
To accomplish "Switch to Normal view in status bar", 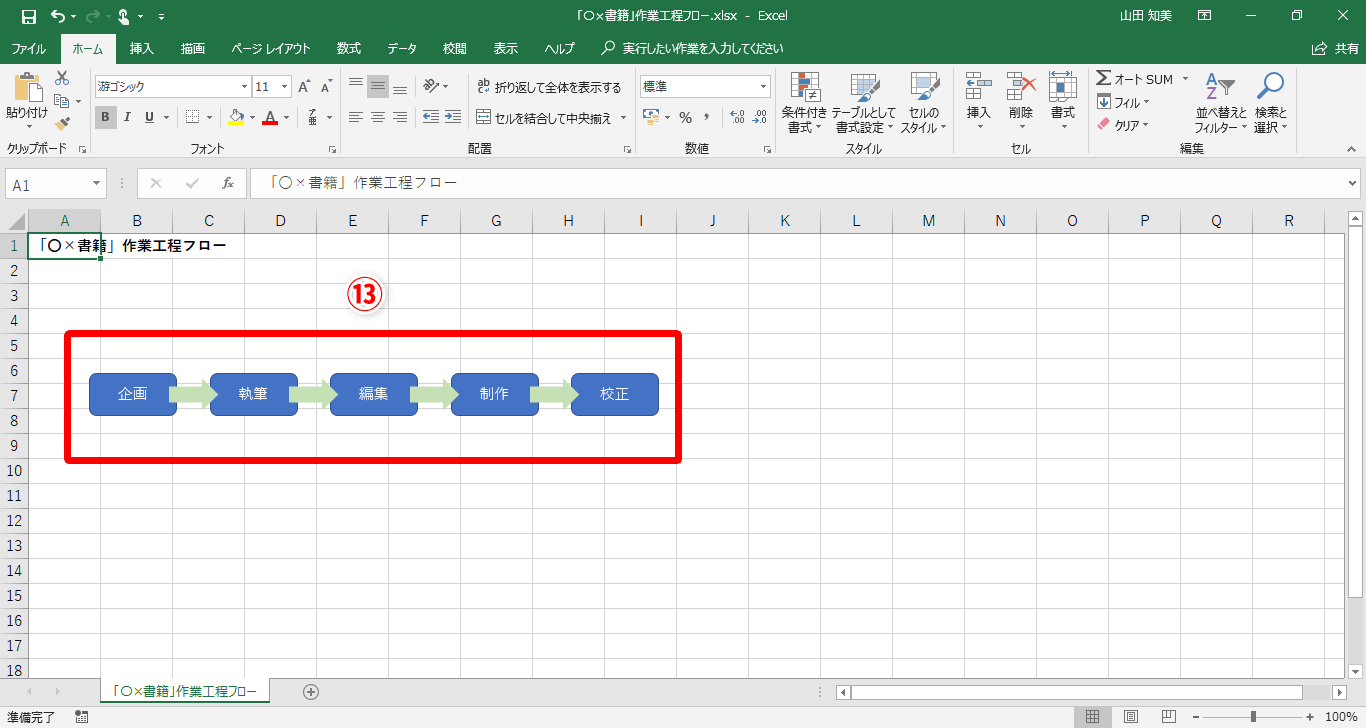I will click(x=1093, y=717).
